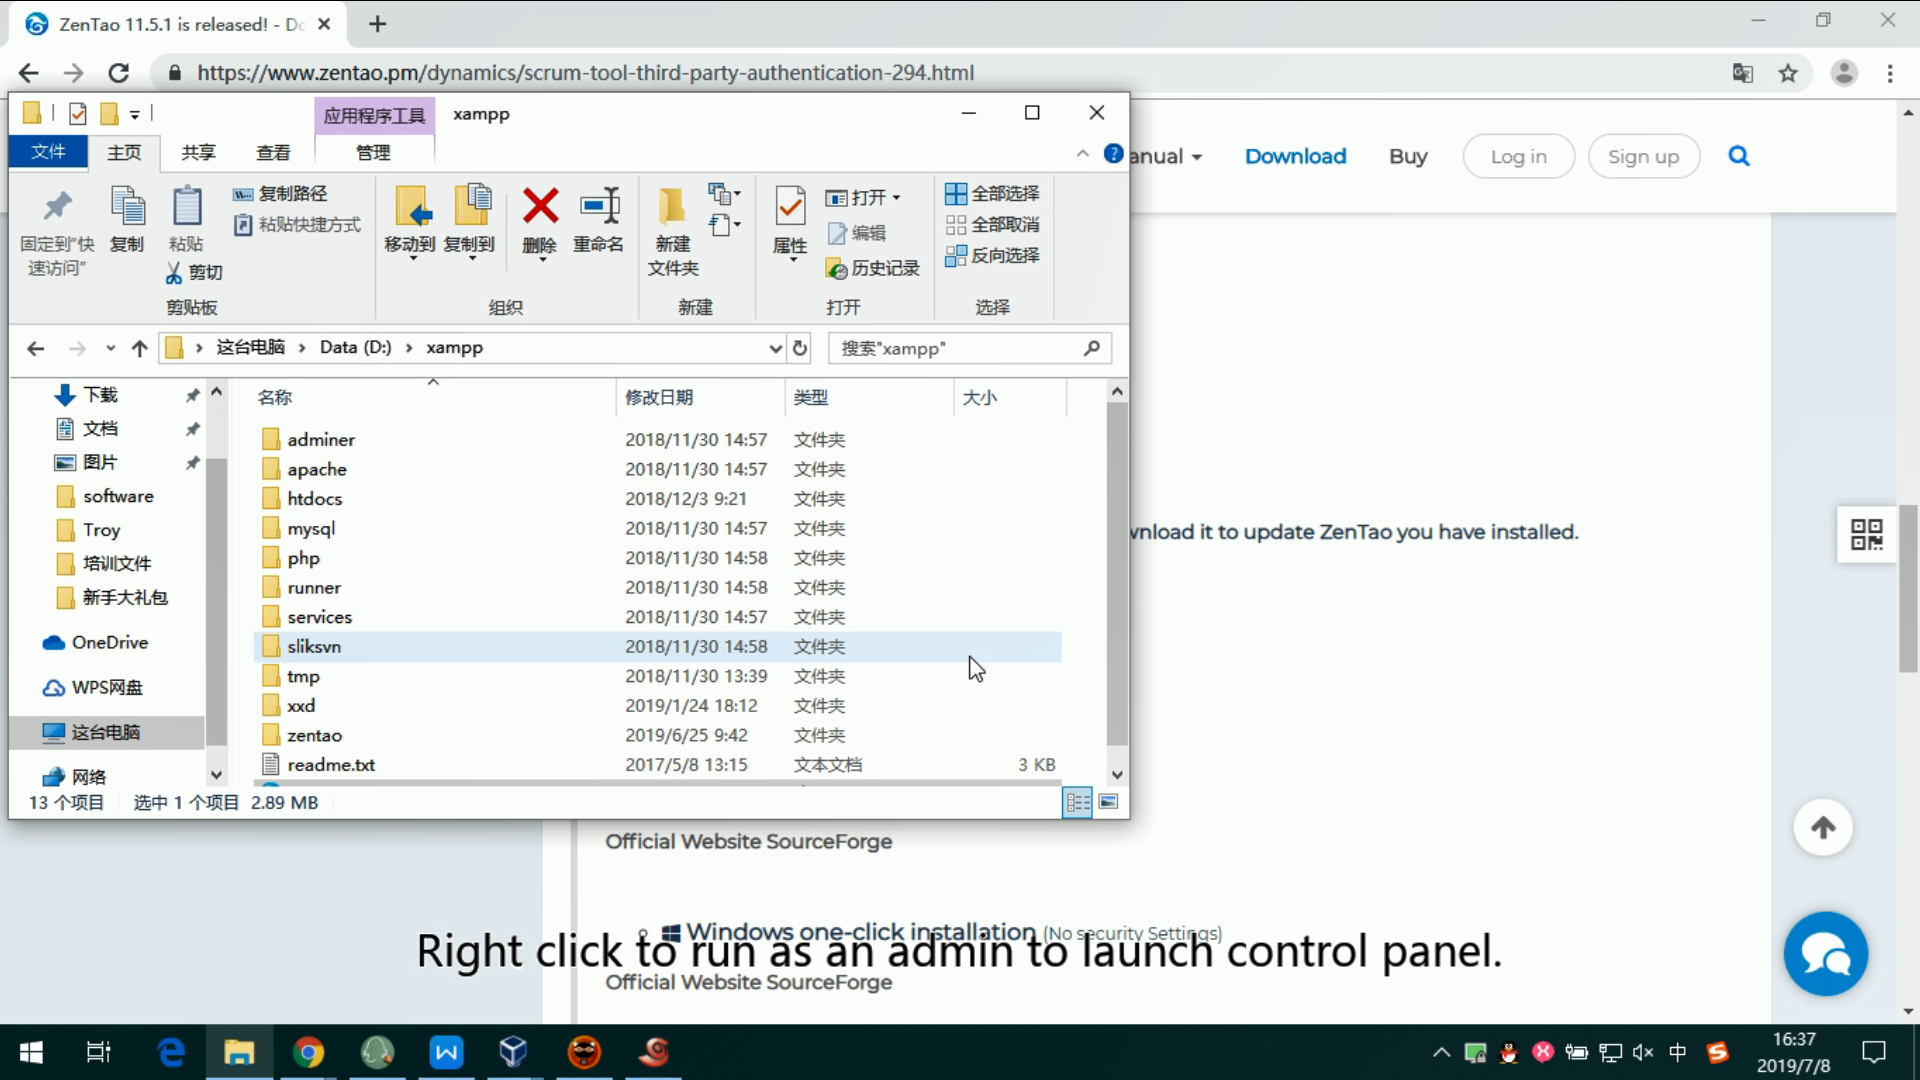The width and height of the screenshot is (1920, 1080).
Task: Click Select all (全部选择)
Action: click(x=992, y=194)
